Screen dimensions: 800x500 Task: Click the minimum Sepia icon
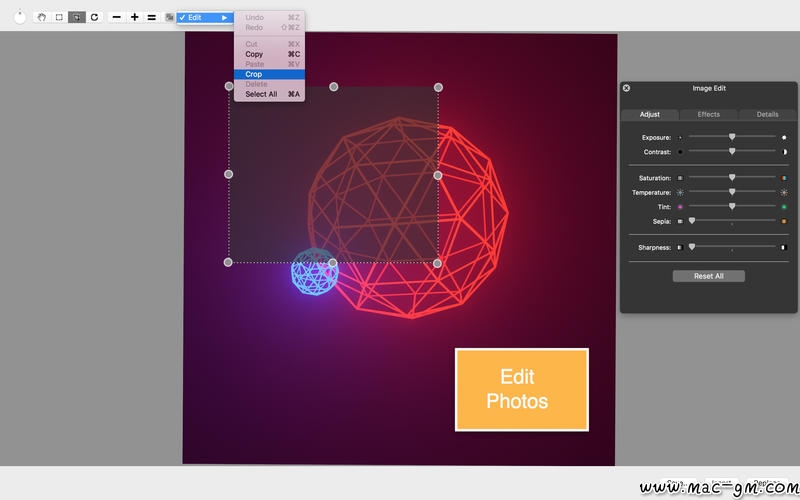(680, 221)
